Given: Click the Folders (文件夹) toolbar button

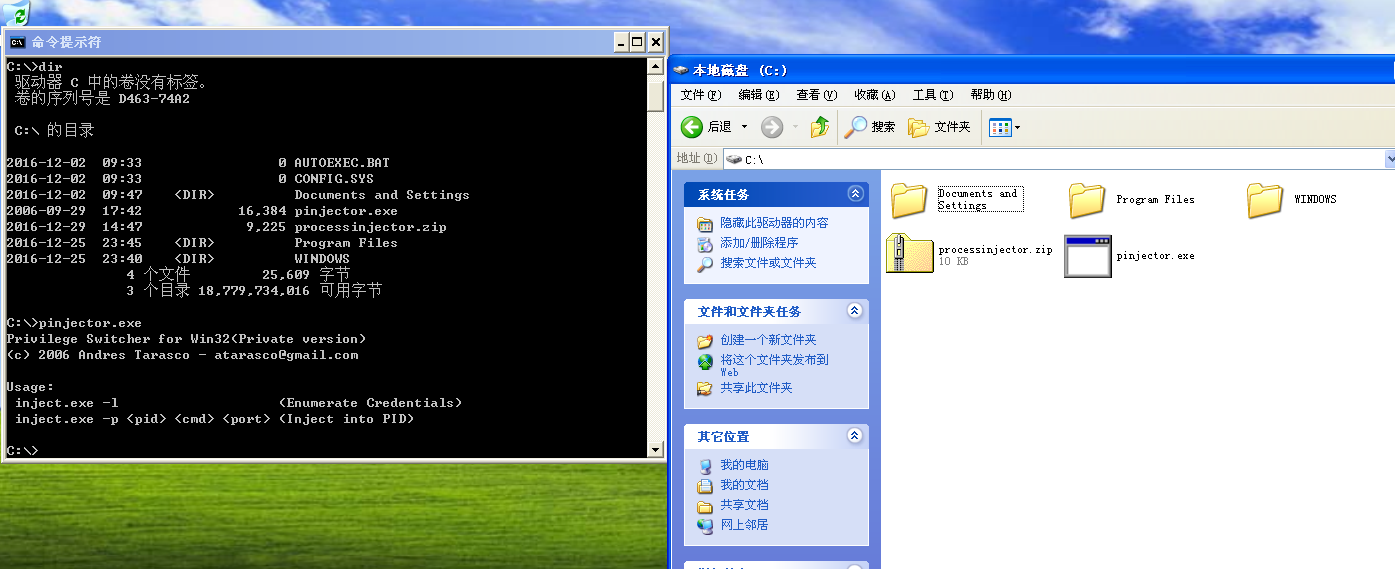Looking at the screenshot, I should 940,127.
